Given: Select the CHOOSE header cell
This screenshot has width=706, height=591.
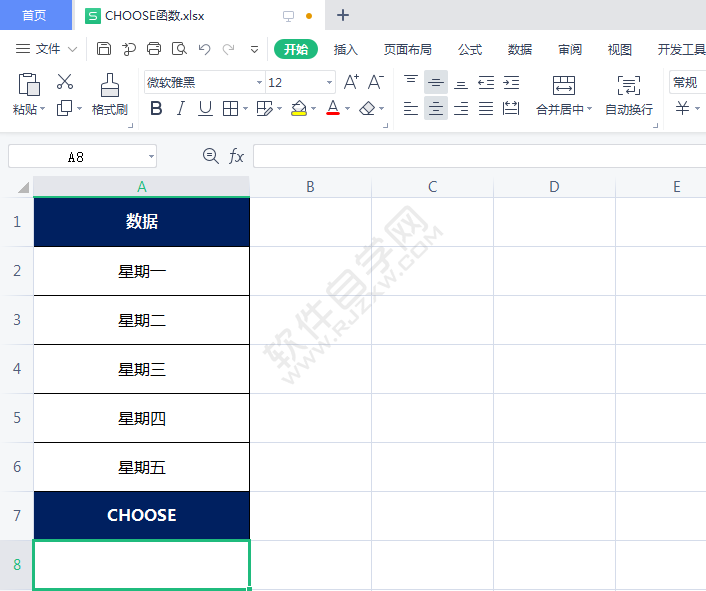Looking at the screenshot, I should (x=142, y=515).
